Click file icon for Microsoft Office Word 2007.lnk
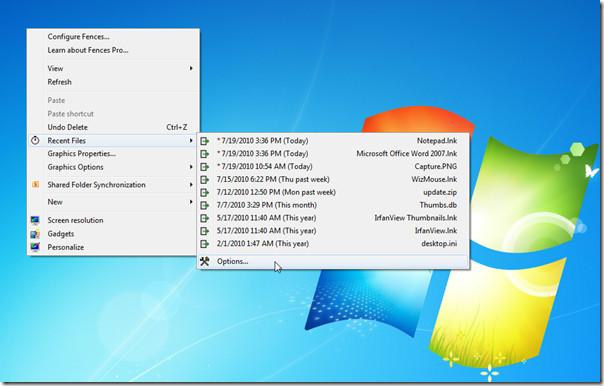 (205, 154)
